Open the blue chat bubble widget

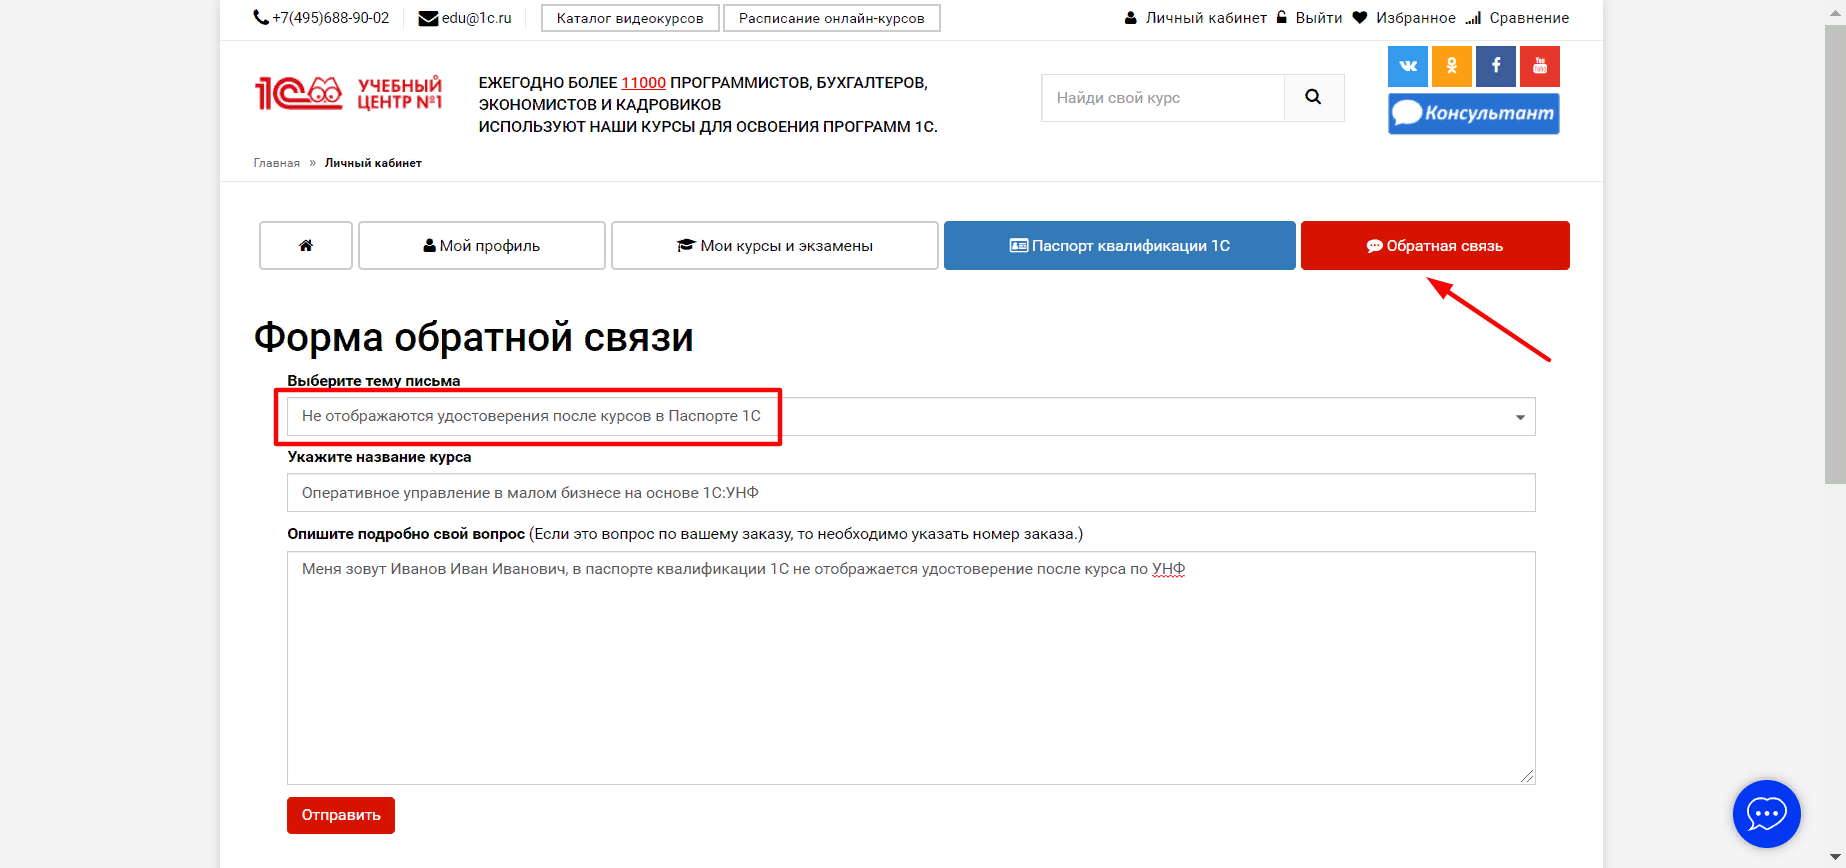[x=1766, y=814]
